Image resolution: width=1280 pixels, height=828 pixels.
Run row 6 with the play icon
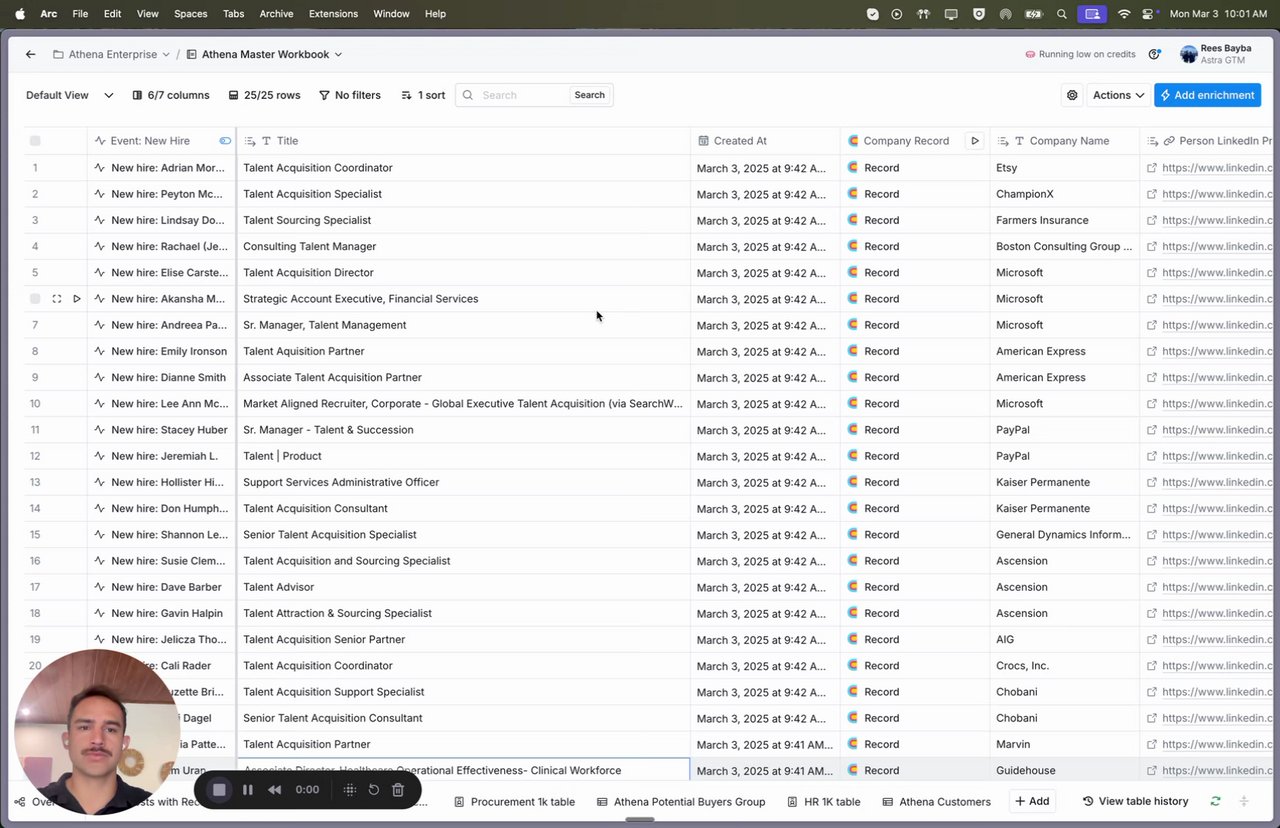point(76,299)
